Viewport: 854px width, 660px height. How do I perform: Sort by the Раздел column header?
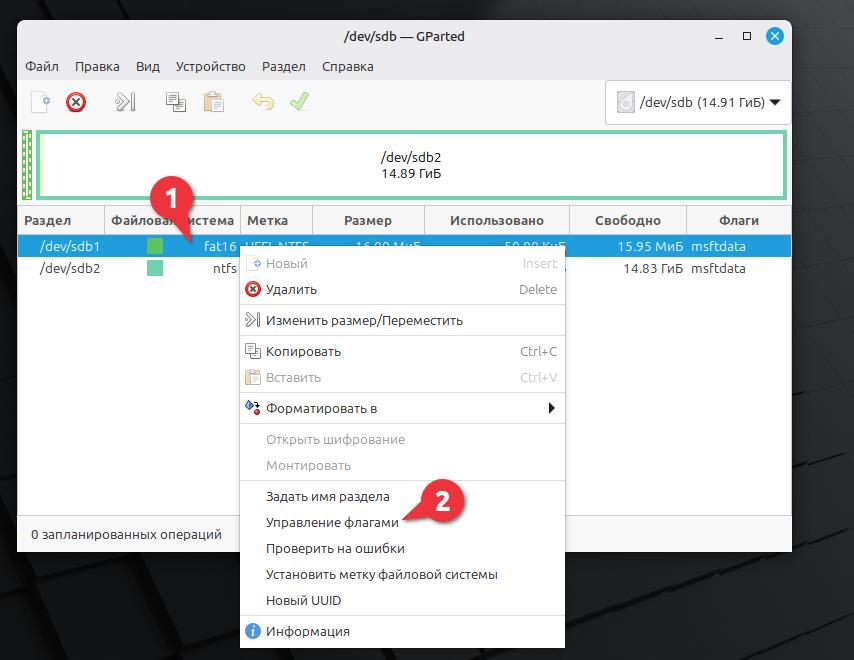click(61, 221)
